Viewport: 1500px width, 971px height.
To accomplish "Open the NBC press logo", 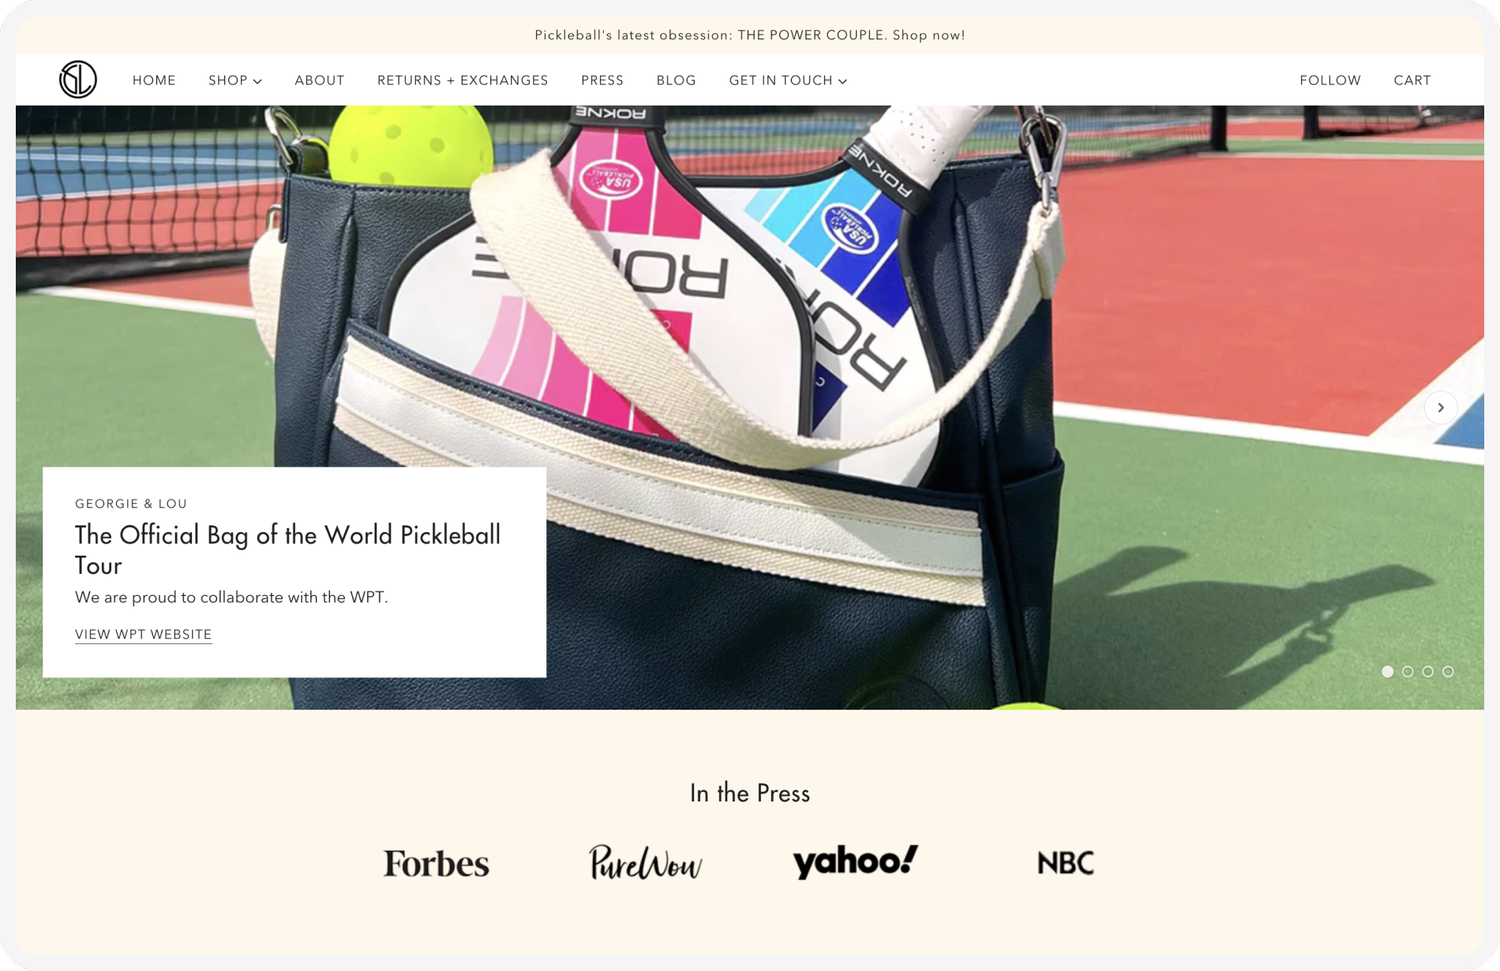I will point(1066,862).
